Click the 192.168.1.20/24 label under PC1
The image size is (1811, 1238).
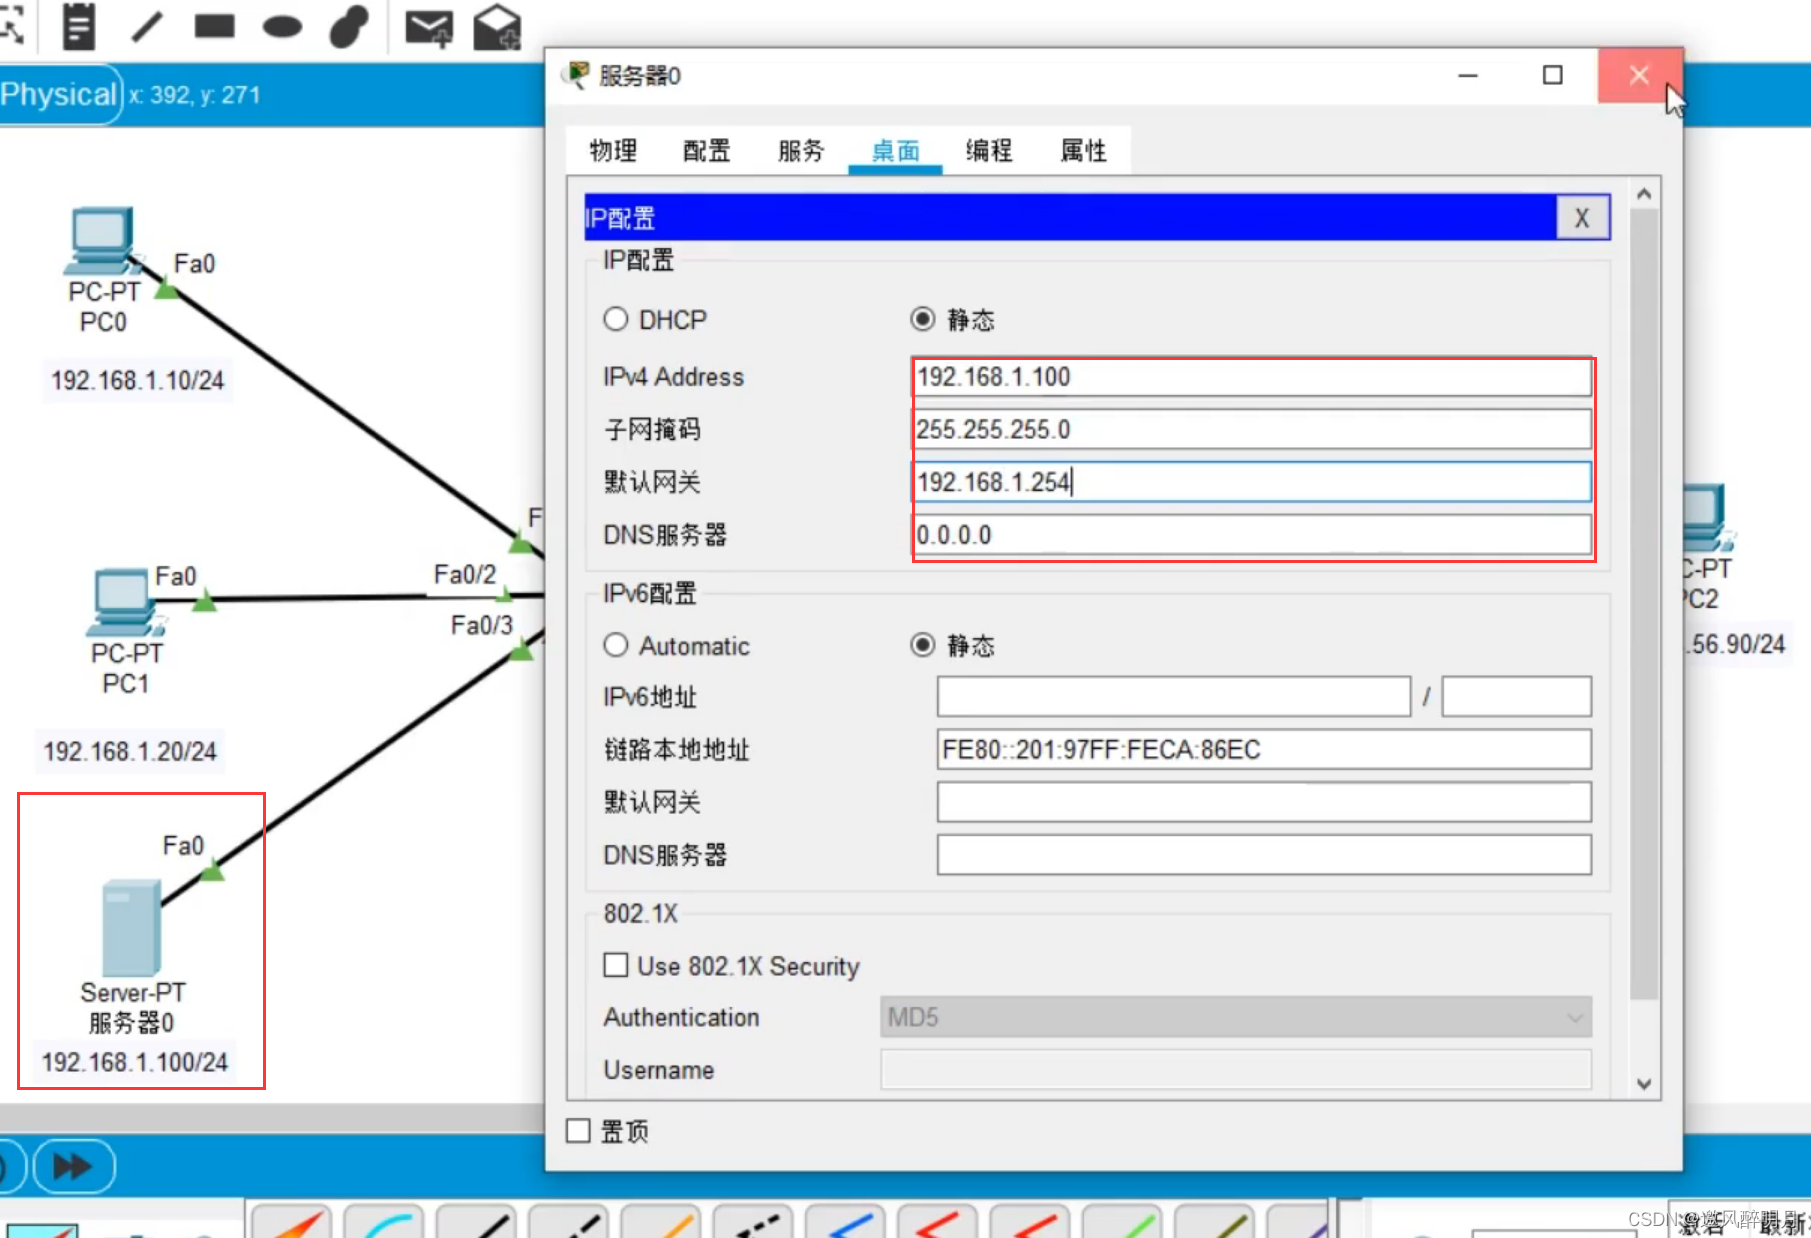(x=130, y=751)
